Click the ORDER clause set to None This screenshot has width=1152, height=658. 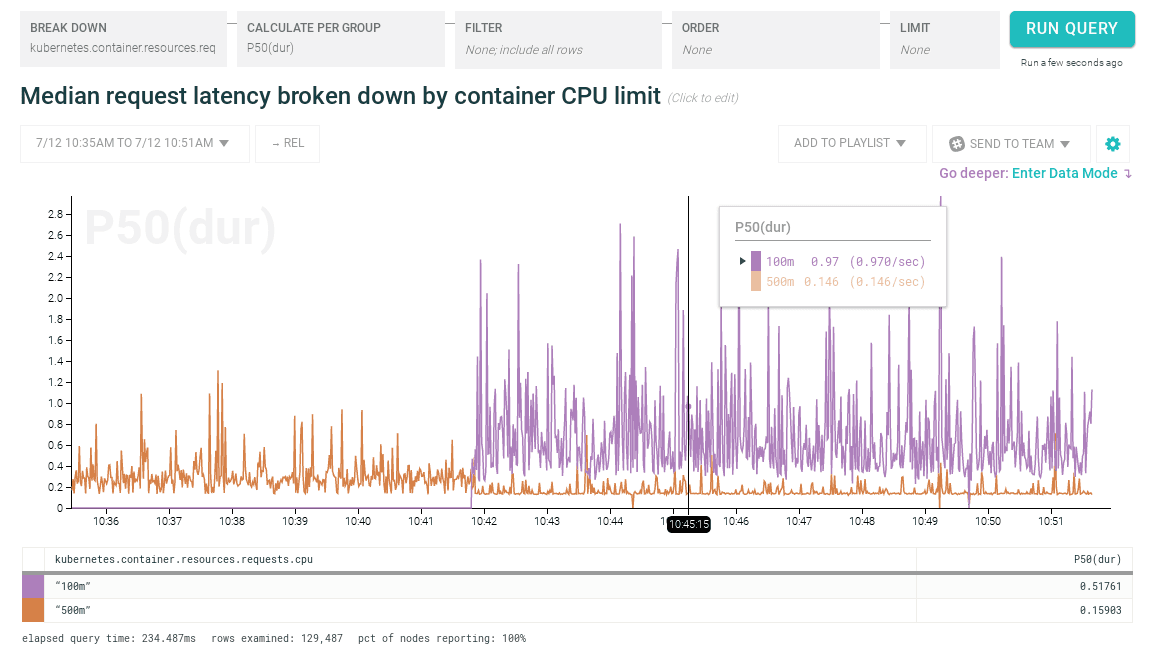click(x=775, y=39)
